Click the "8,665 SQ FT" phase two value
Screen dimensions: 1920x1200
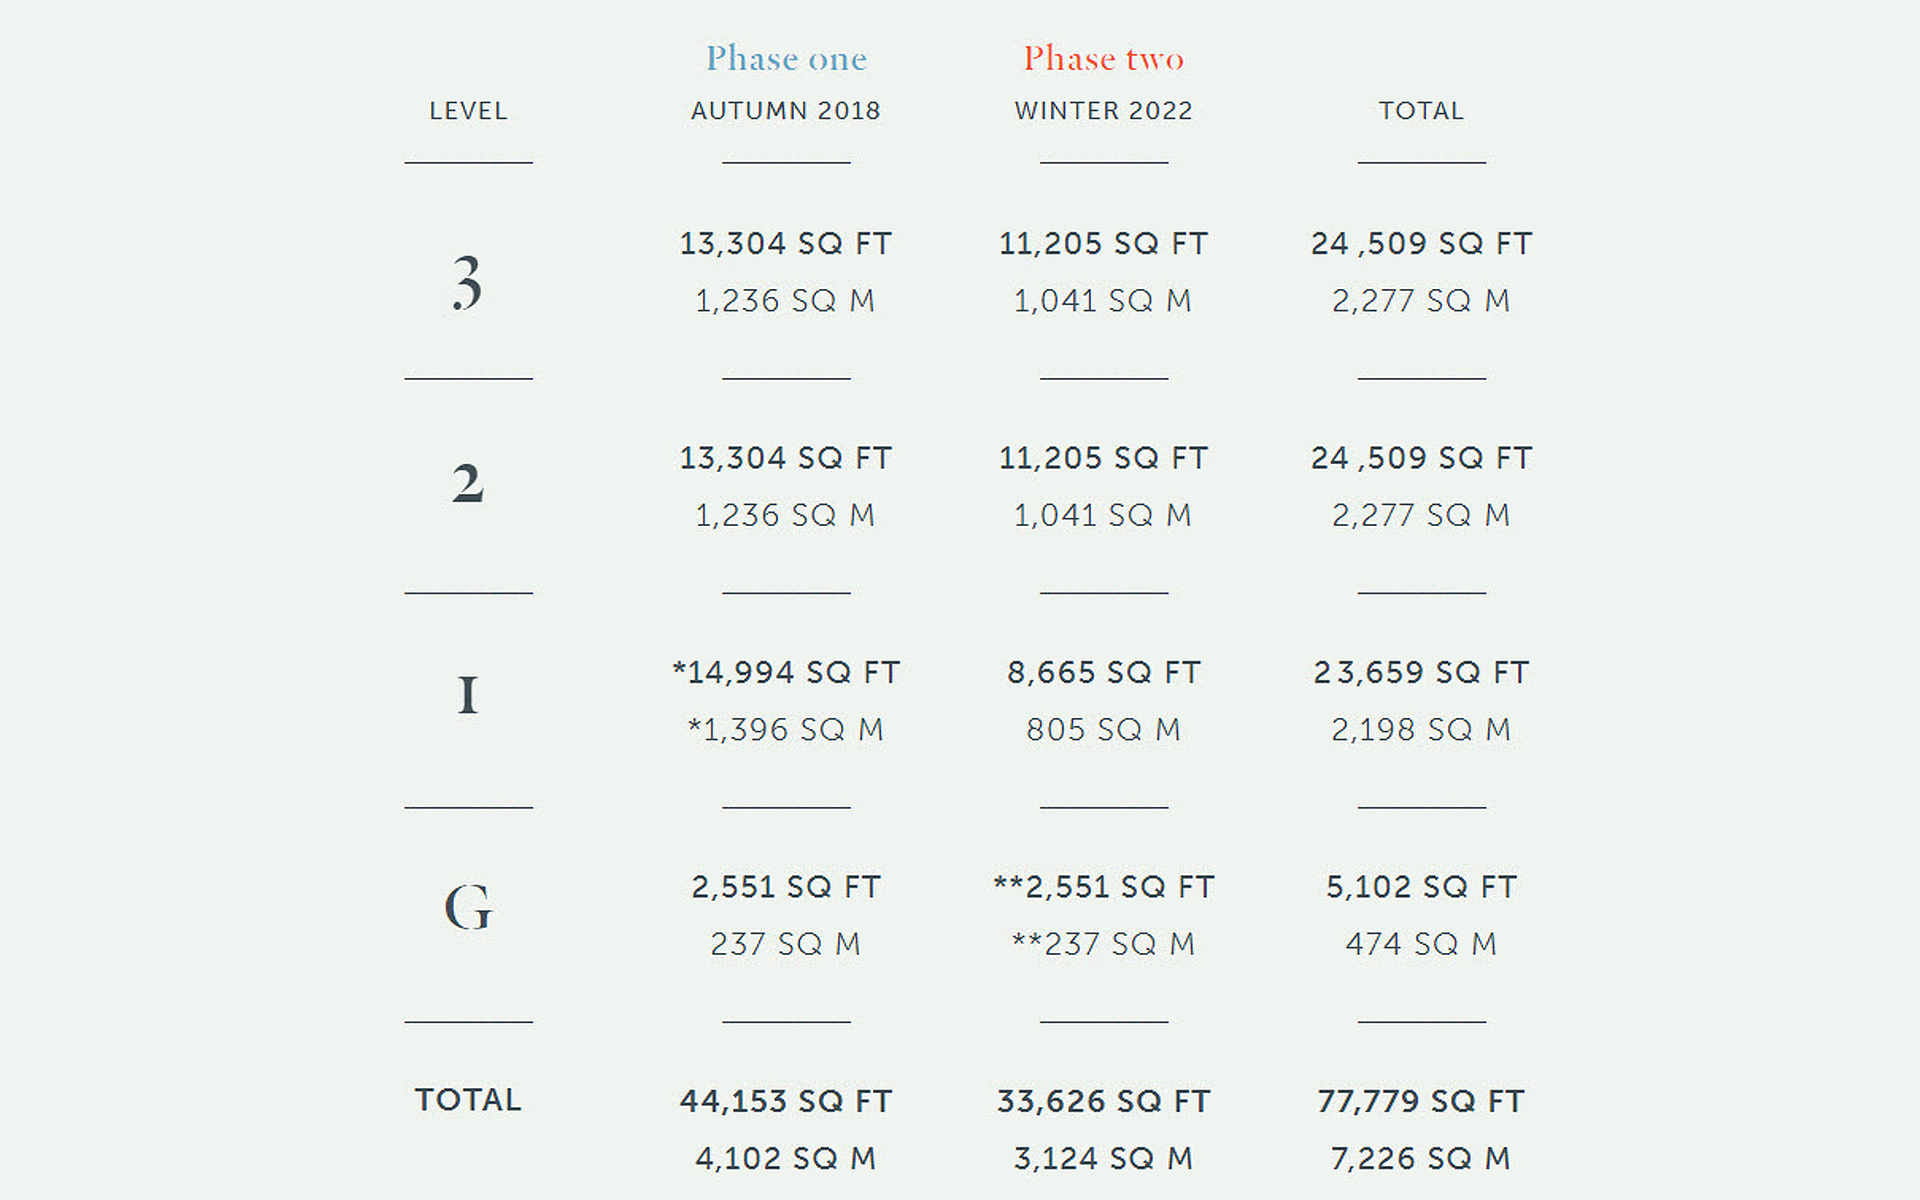1103,673
